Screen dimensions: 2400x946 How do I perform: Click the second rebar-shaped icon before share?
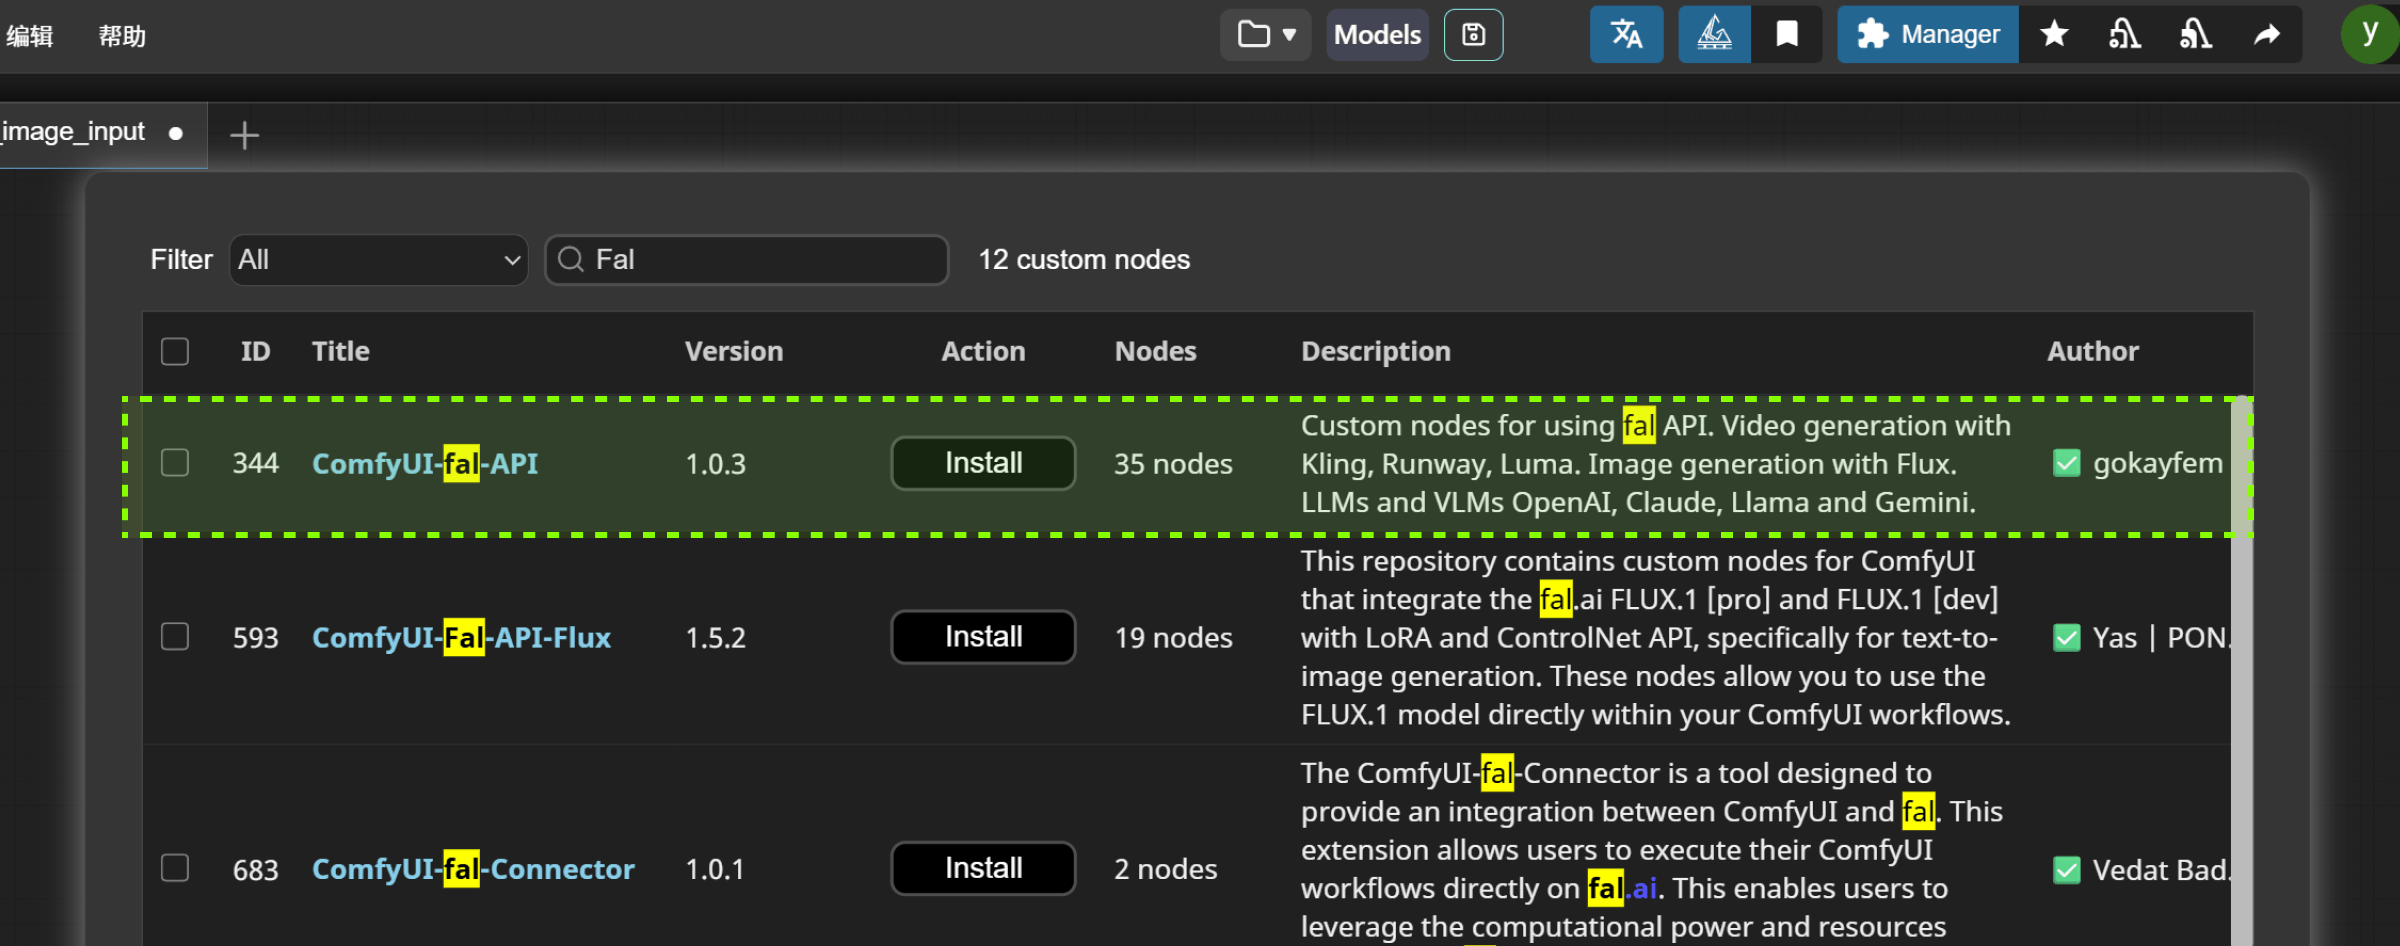(x=2195, y=35)
